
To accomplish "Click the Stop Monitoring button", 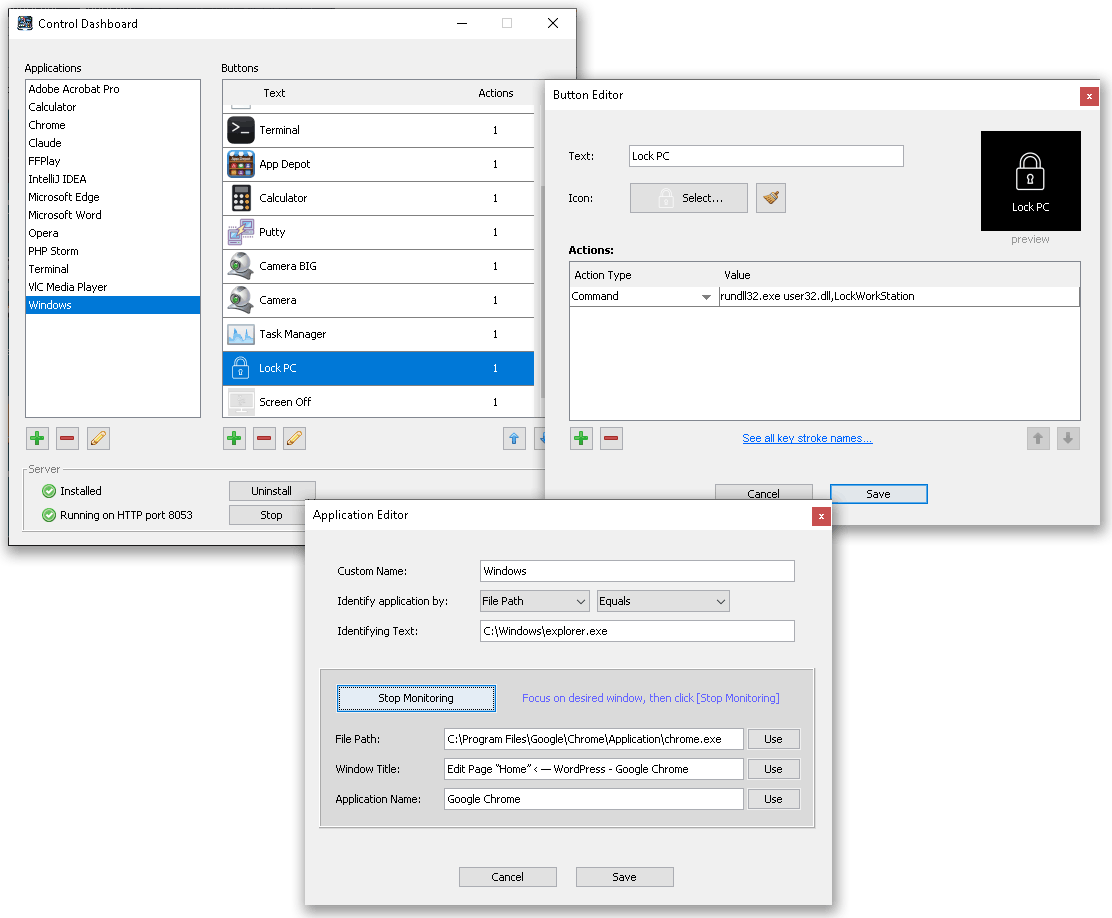I will (x=416, y=698).
